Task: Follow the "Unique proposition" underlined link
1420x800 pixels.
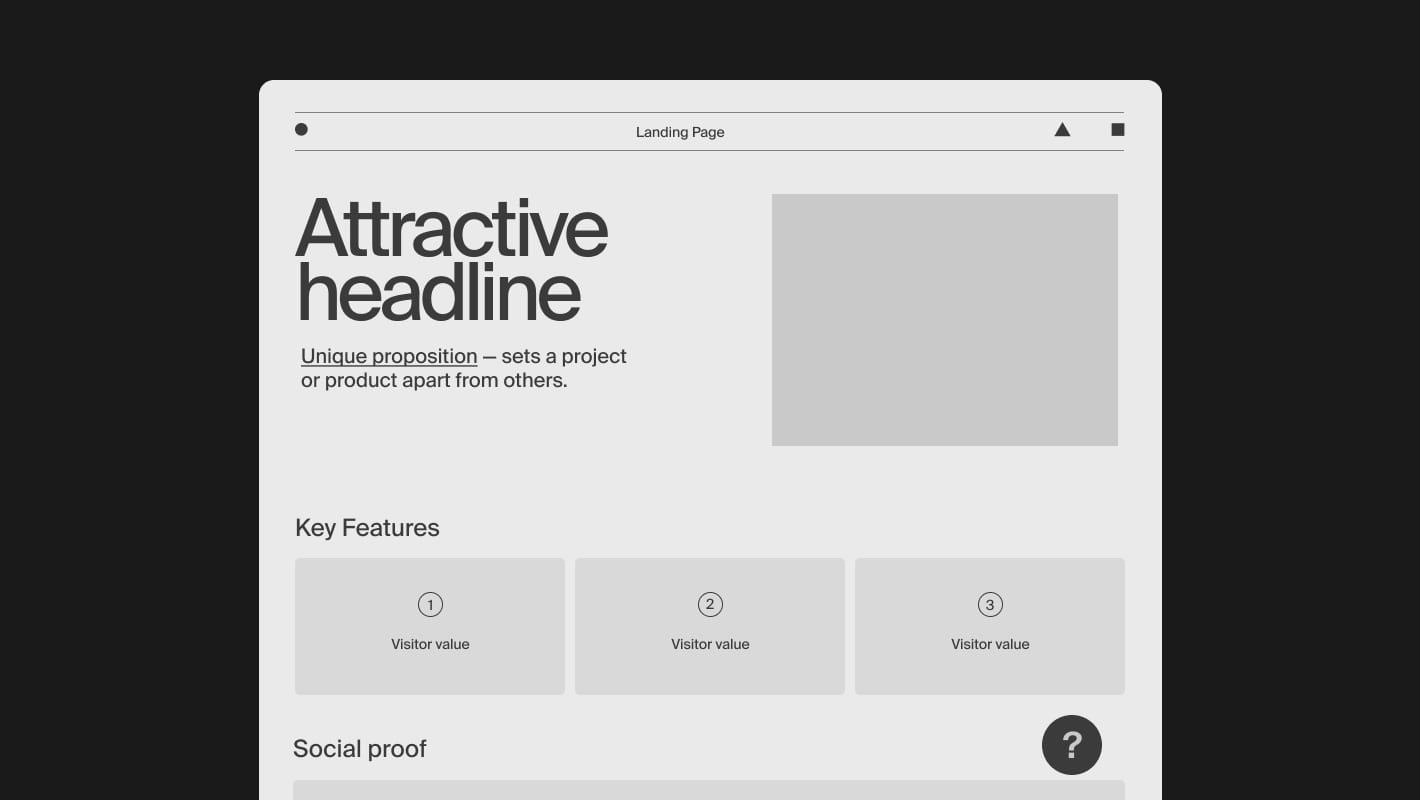Action: [389, 356]
